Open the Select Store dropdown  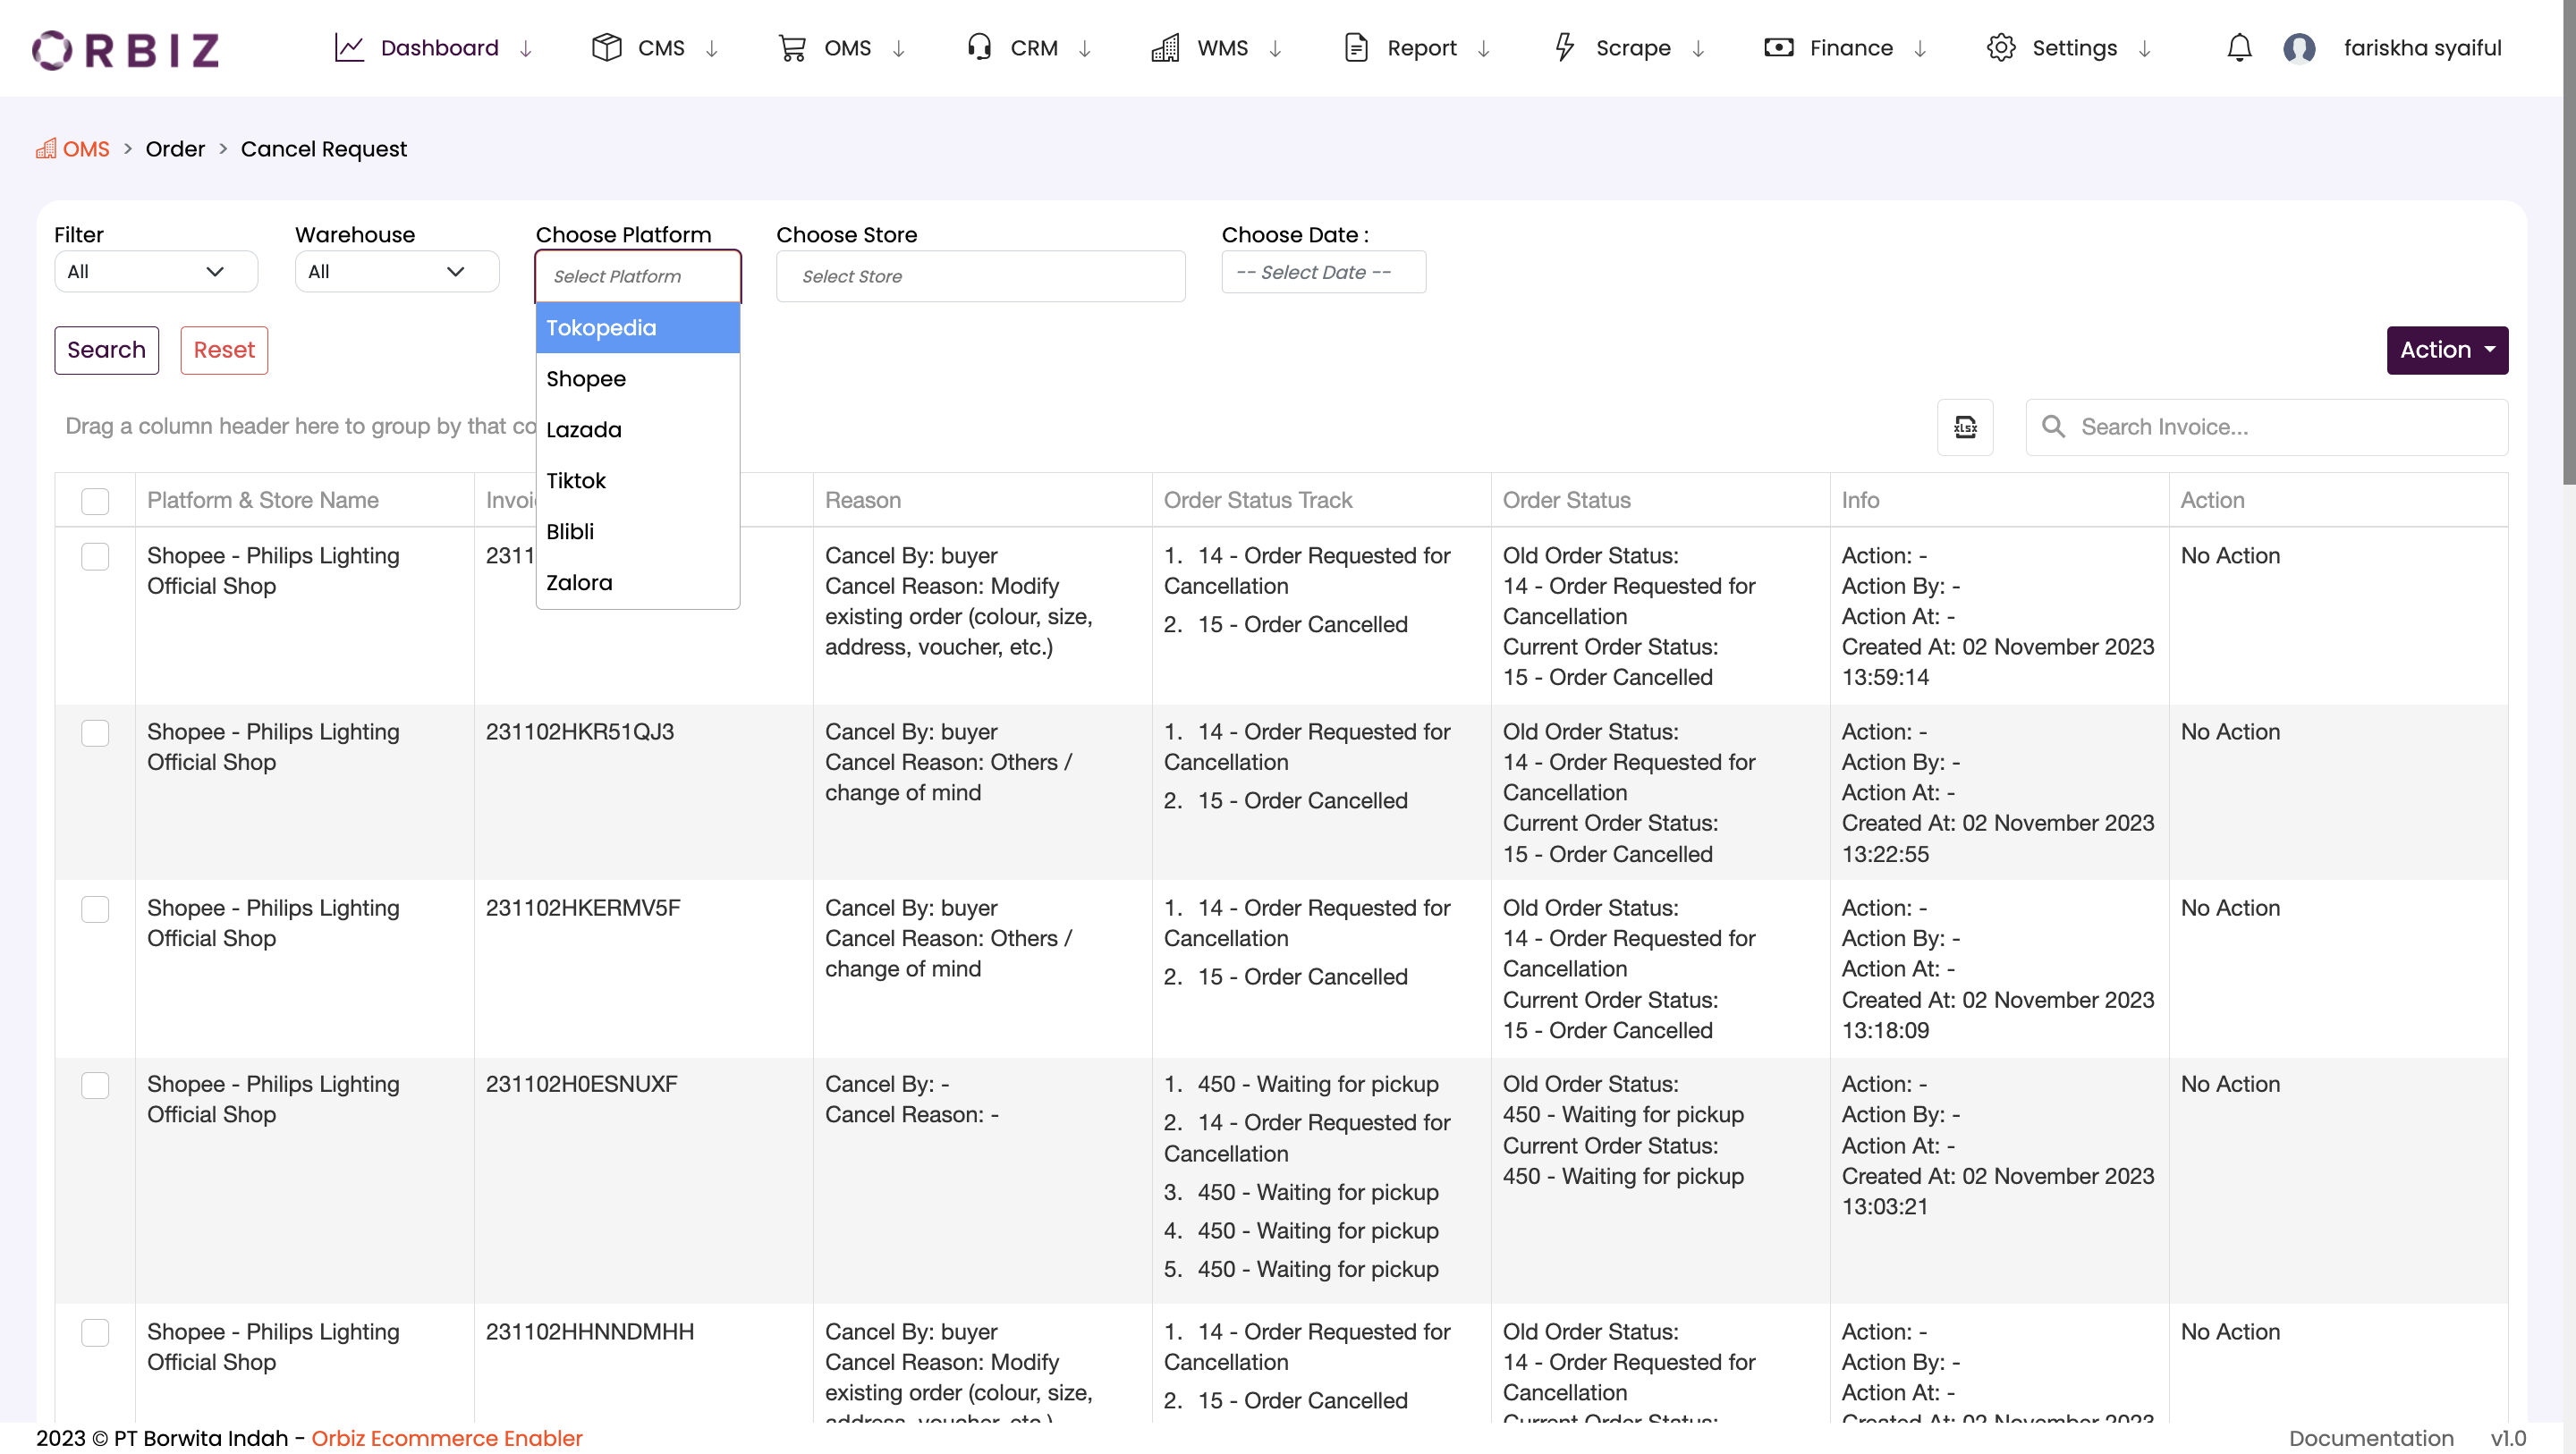click(980, 276)
